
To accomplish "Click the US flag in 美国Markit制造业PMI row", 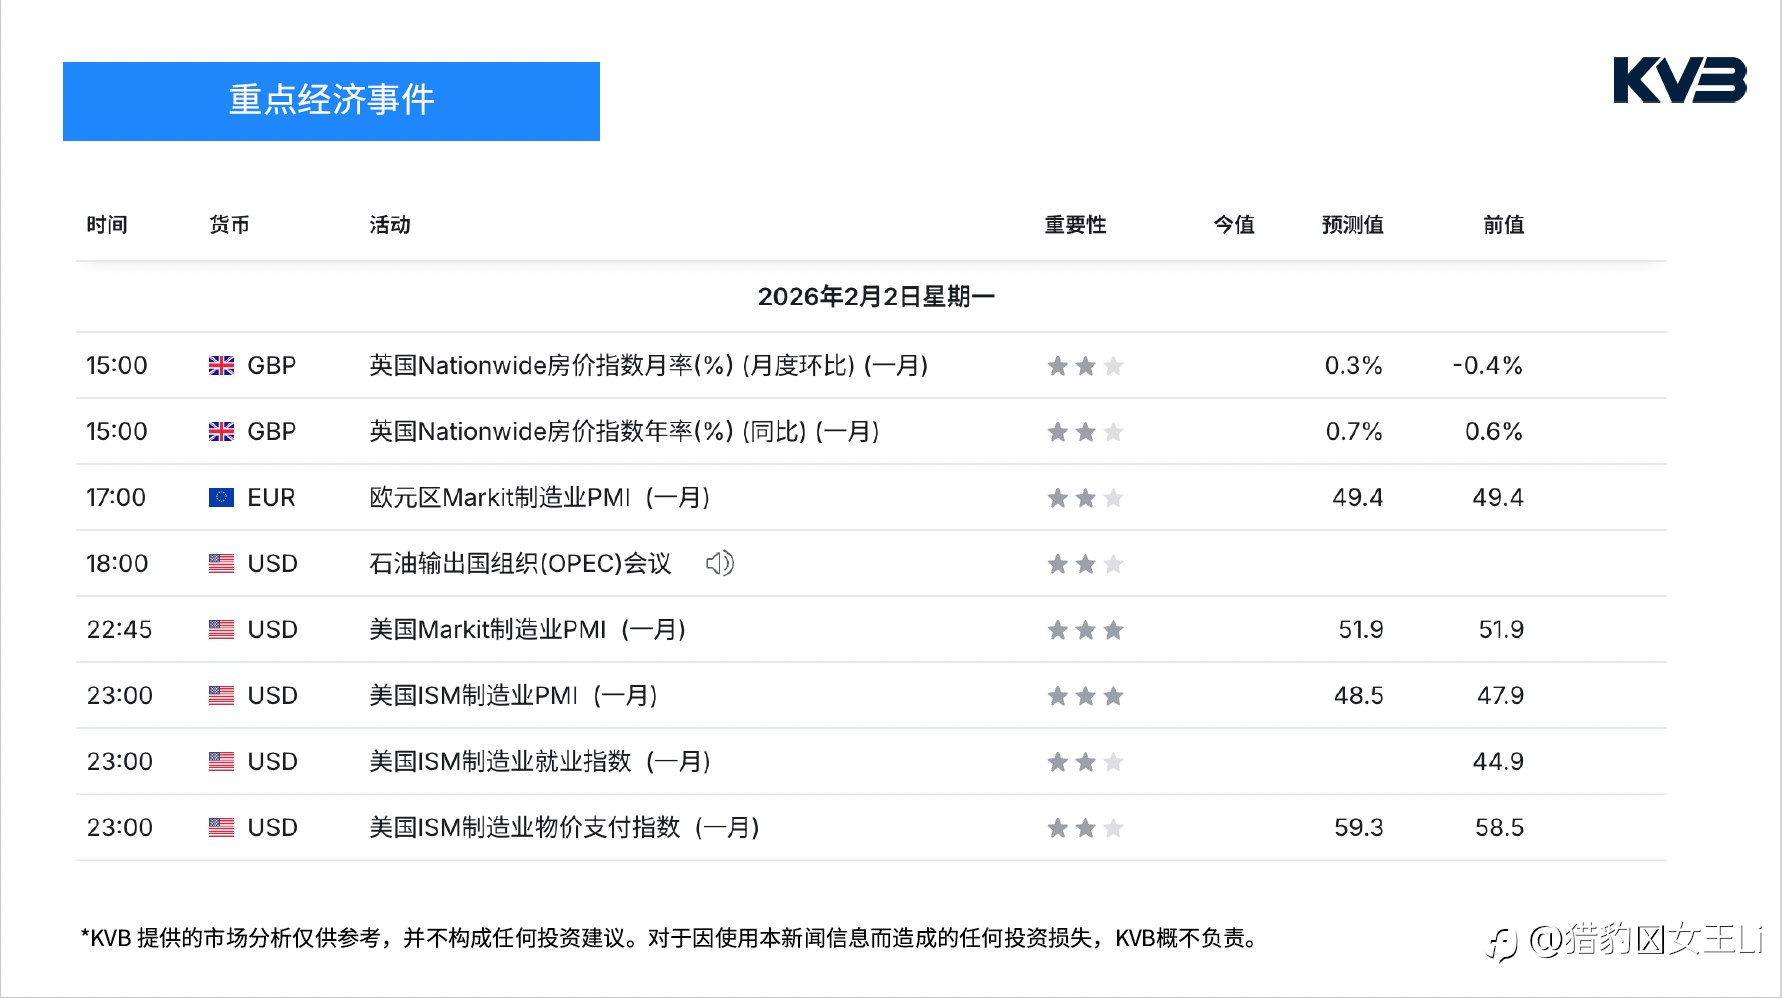I will [221, 630].
